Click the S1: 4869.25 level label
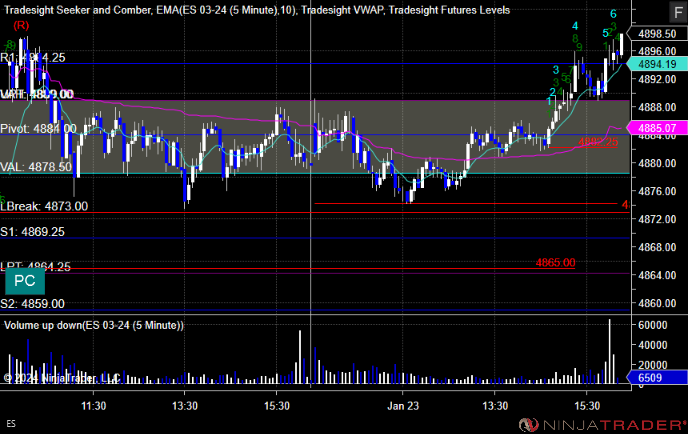 32,232
